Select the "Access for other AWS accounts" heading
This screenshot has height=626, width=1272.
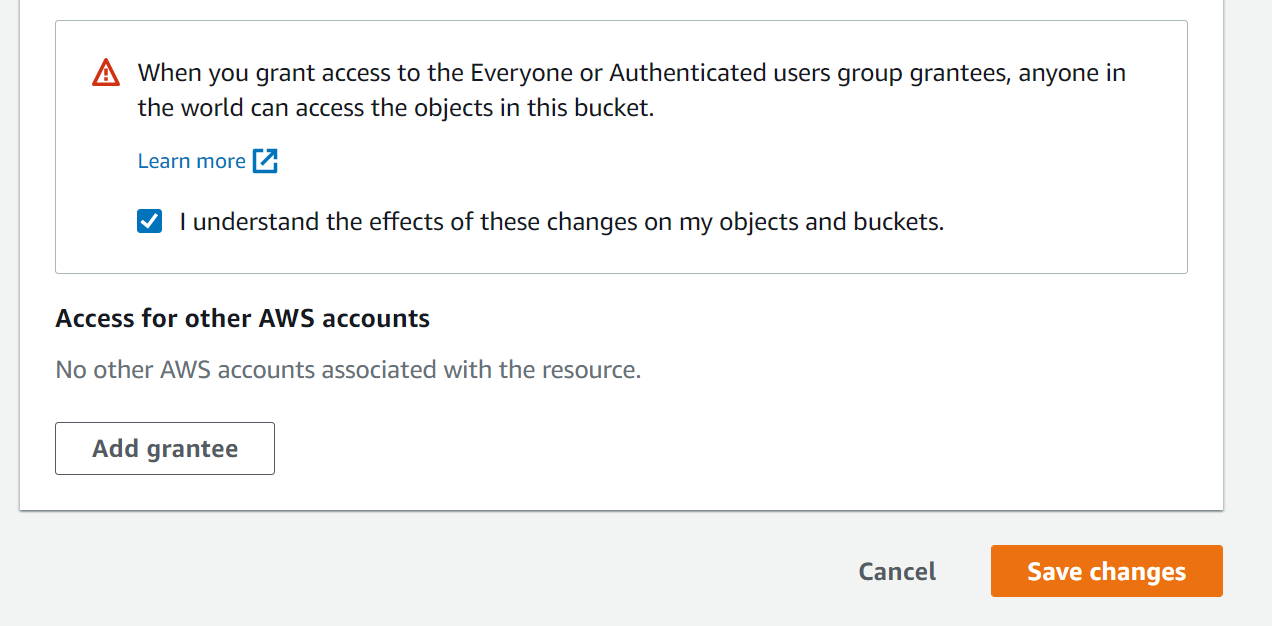click(x=243, y=318)
